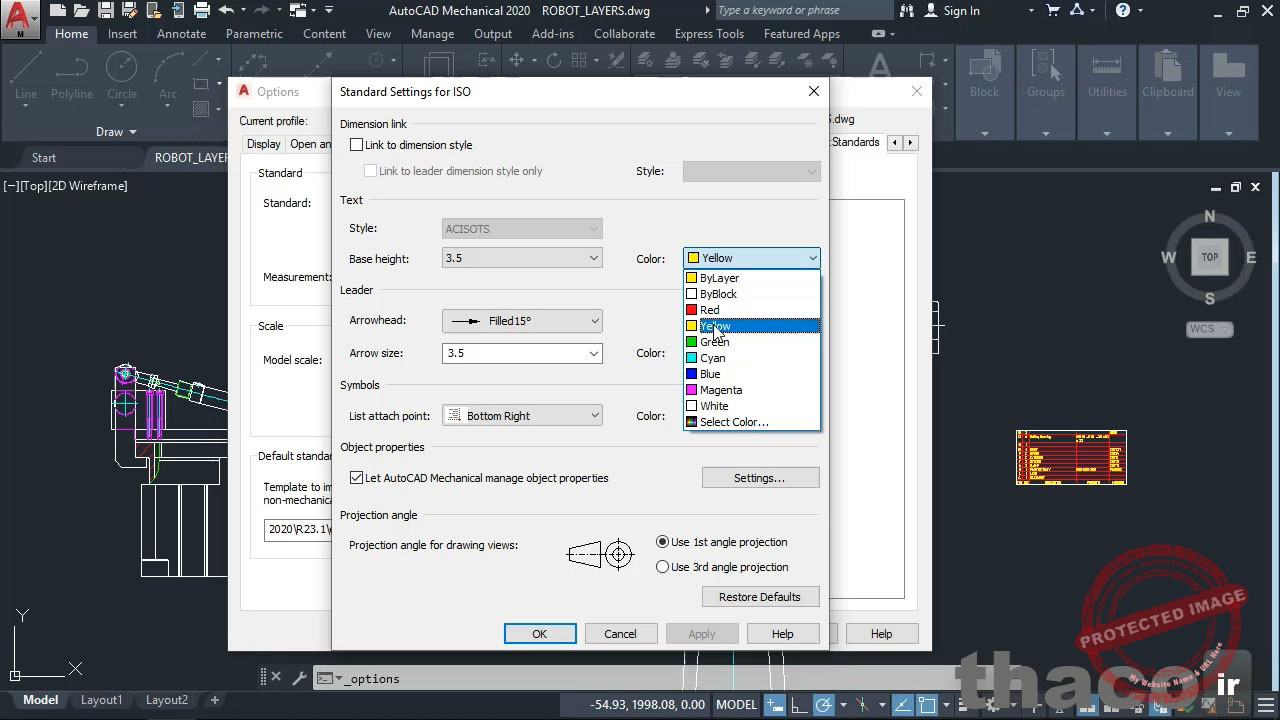The image size is (1280, 720).
Task: Open the Layout1 tab
Action: (x=101, y=699)
